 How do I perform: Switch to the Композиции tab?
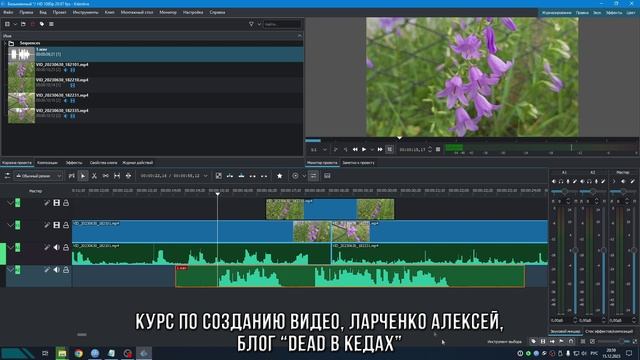[47, 163]
